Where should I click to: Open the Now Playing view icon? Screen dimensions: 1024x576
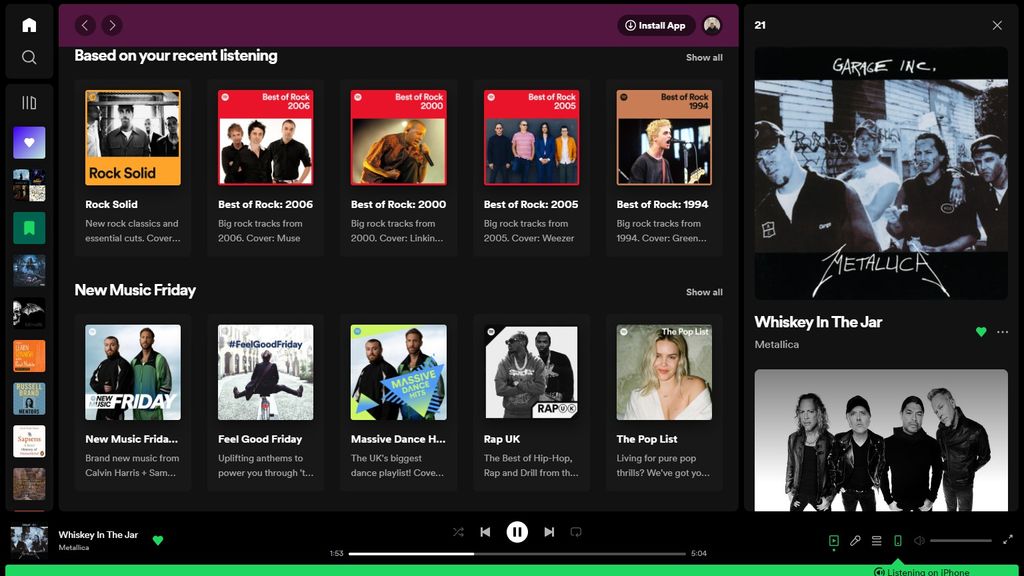click(834, 540)
